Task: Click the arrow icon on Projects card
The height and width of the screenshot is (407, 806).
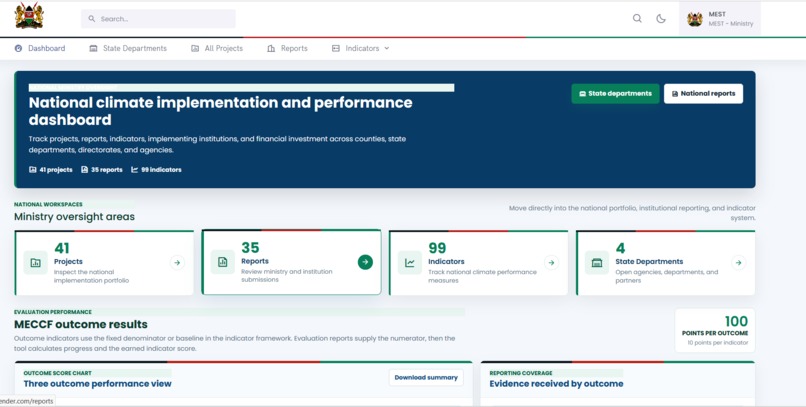Action: pos(177,263)
